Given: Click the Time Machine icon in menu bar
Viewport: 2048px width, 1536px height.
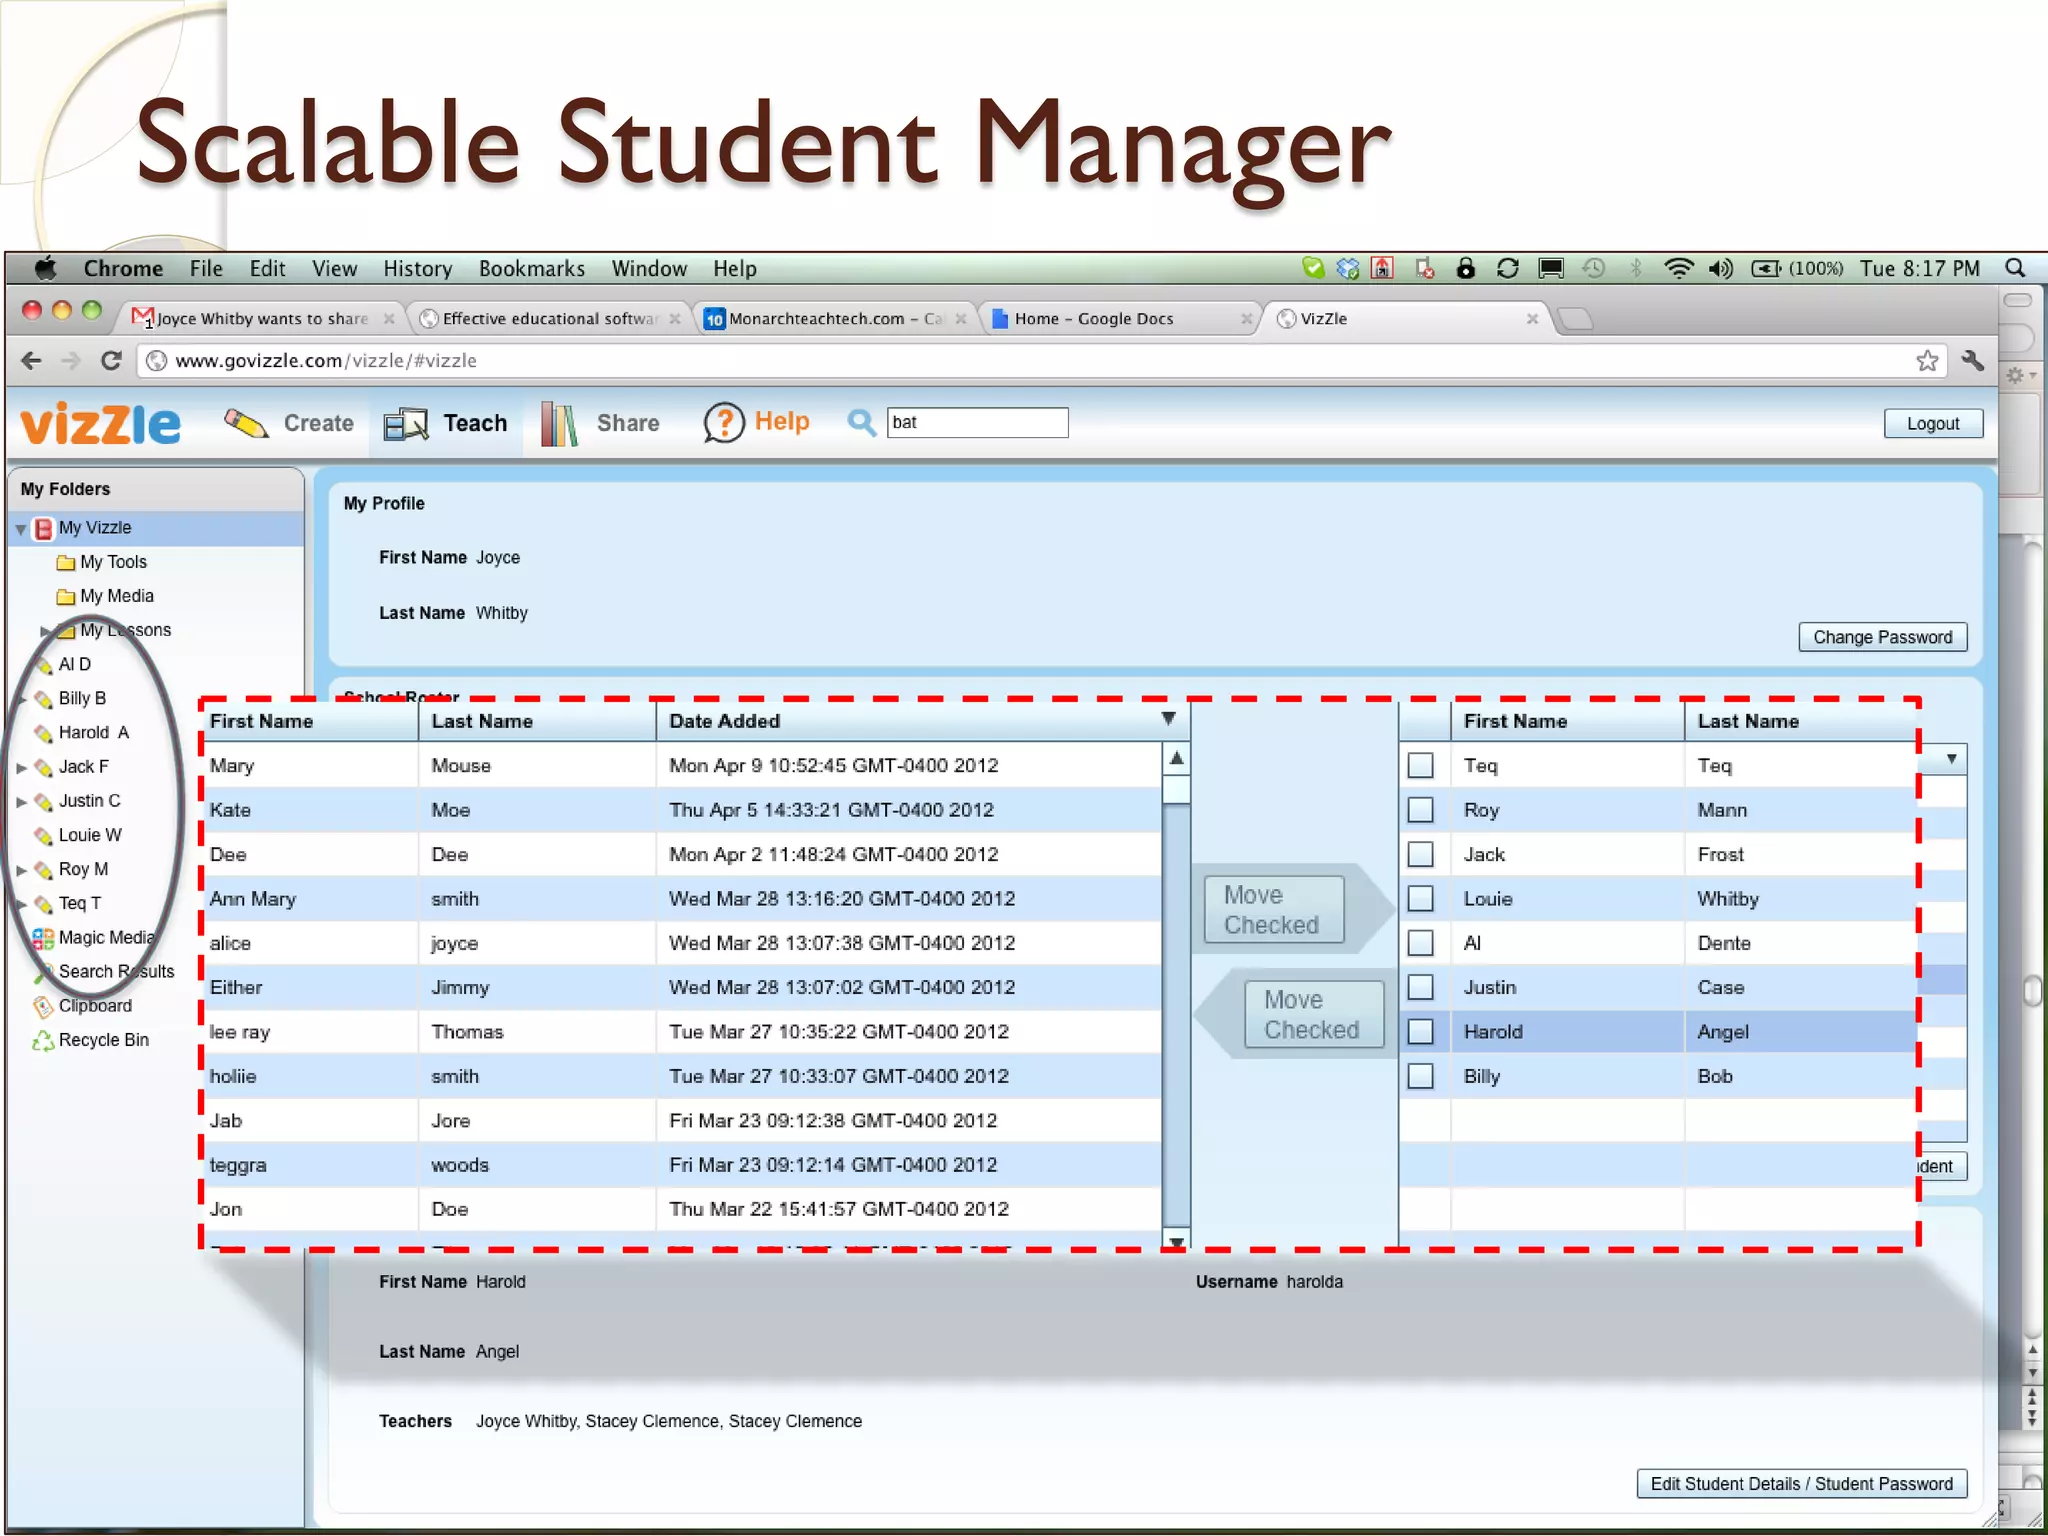Looking at the screenshot, I should [1594, 268].
